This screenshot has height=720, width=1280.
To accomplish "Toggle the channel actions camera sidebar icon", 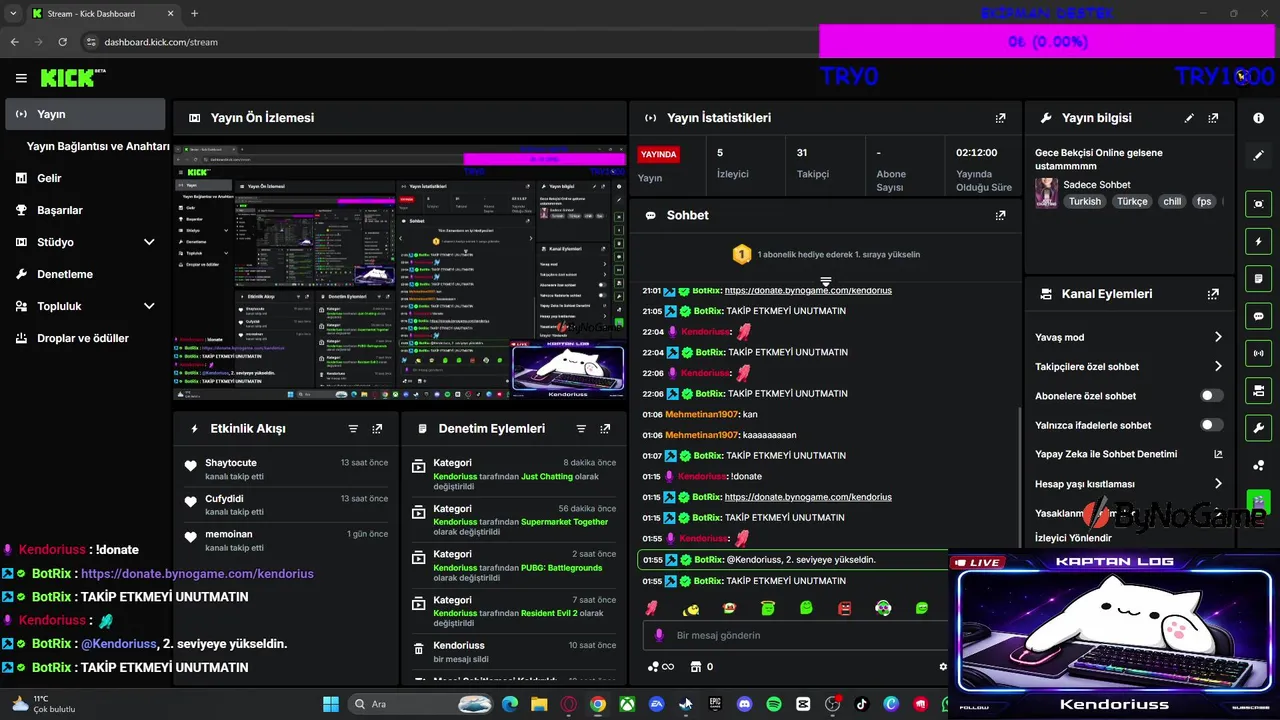I will (x=1259, y=390).
